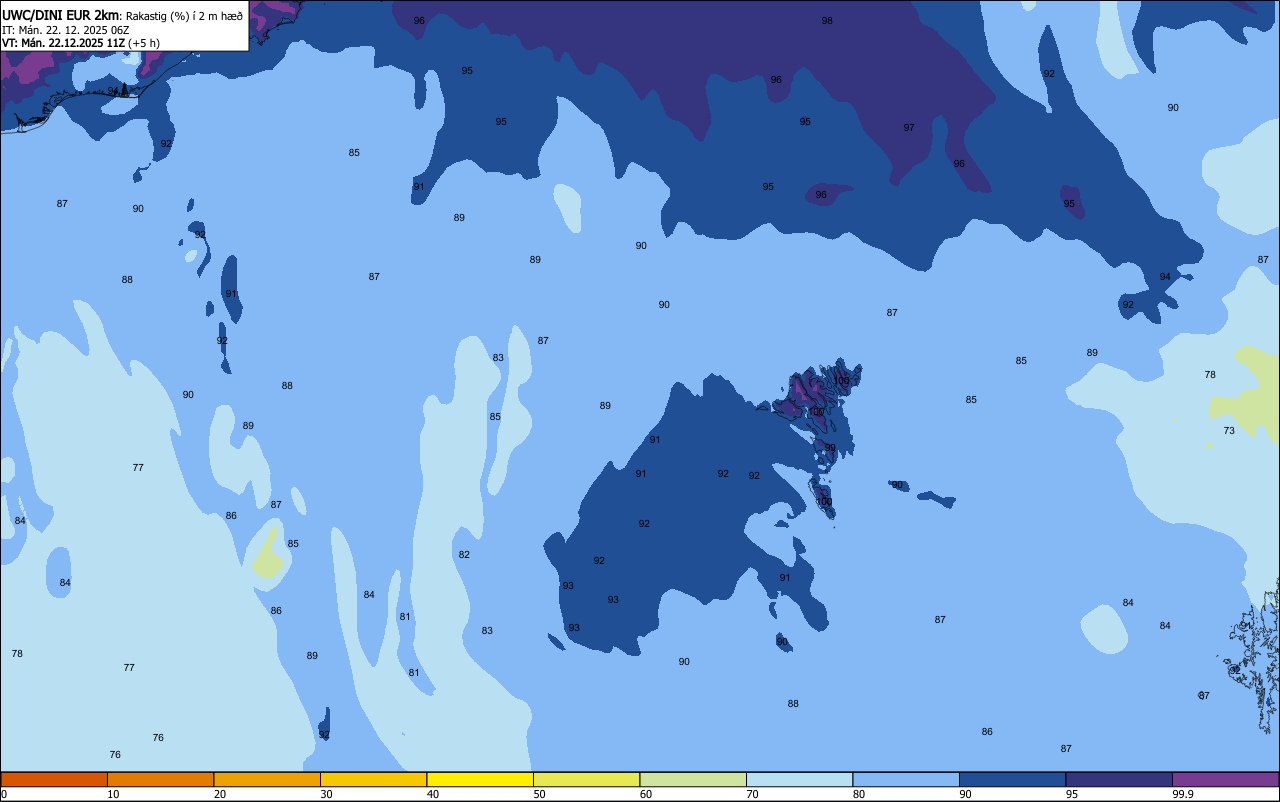
Task: Click the title text 'UWC/DINI EUR 2km'
Action: click(x=61, y=15)
